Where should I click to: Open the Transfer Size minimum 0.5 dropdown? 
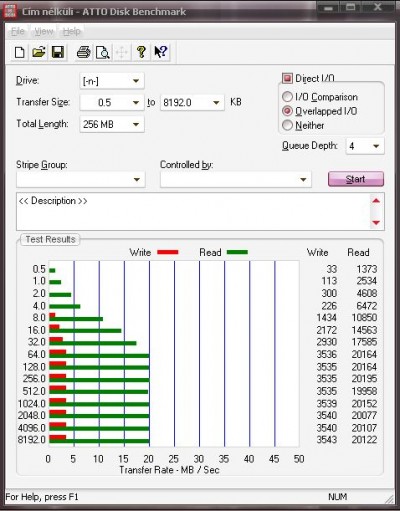click(112, 102)
